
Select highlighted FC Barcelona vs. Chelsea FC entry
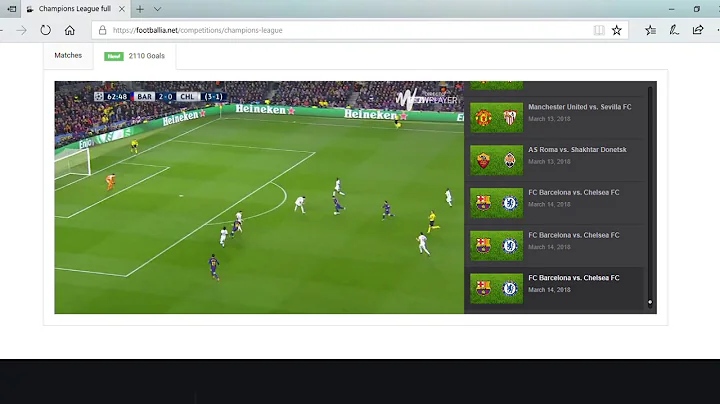pos(555,288)
